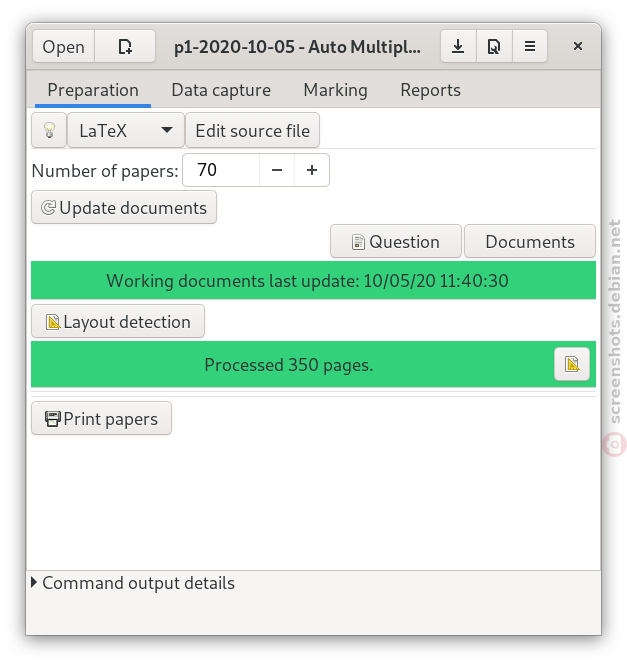The image size is (627, 664).
Task: Click the number of papers field
Action: click(x=221, y=170)
